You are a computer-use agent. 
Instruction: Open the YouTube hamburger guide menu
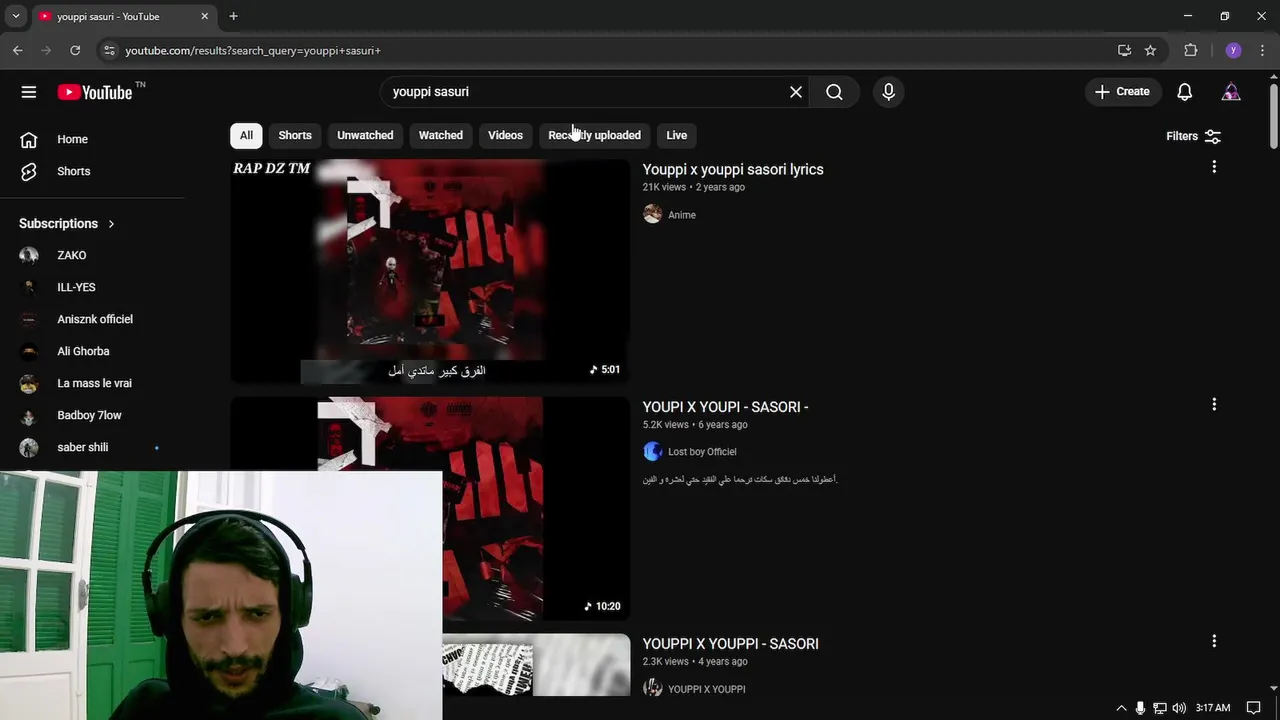28,92
